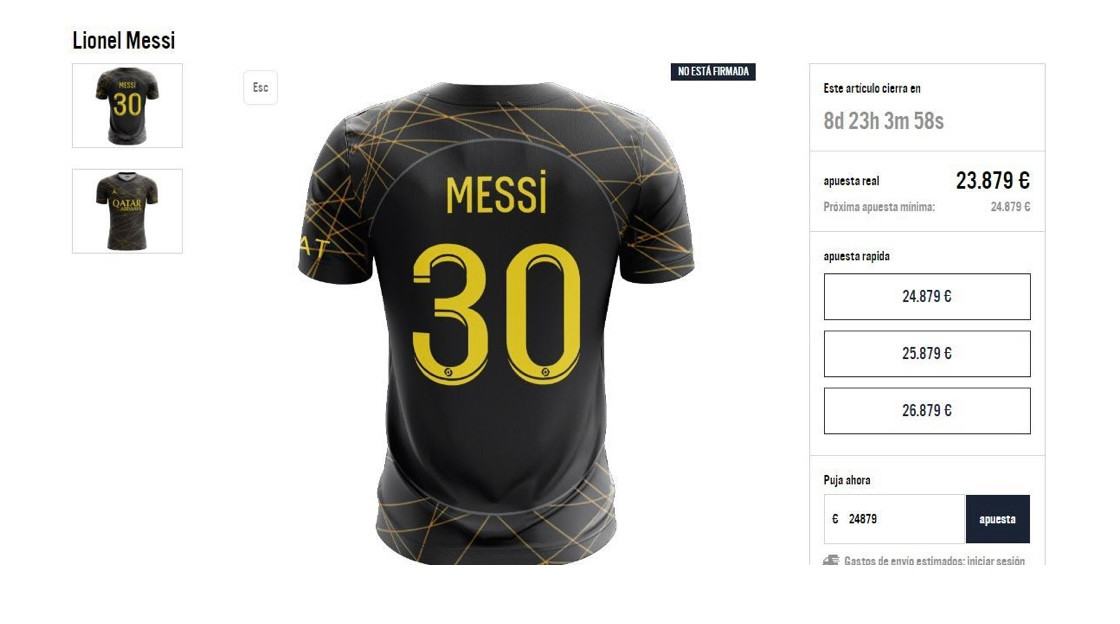1120x624 pixels.
Task: Click the current bid amount 23.879 €
Action: (993, 181)
